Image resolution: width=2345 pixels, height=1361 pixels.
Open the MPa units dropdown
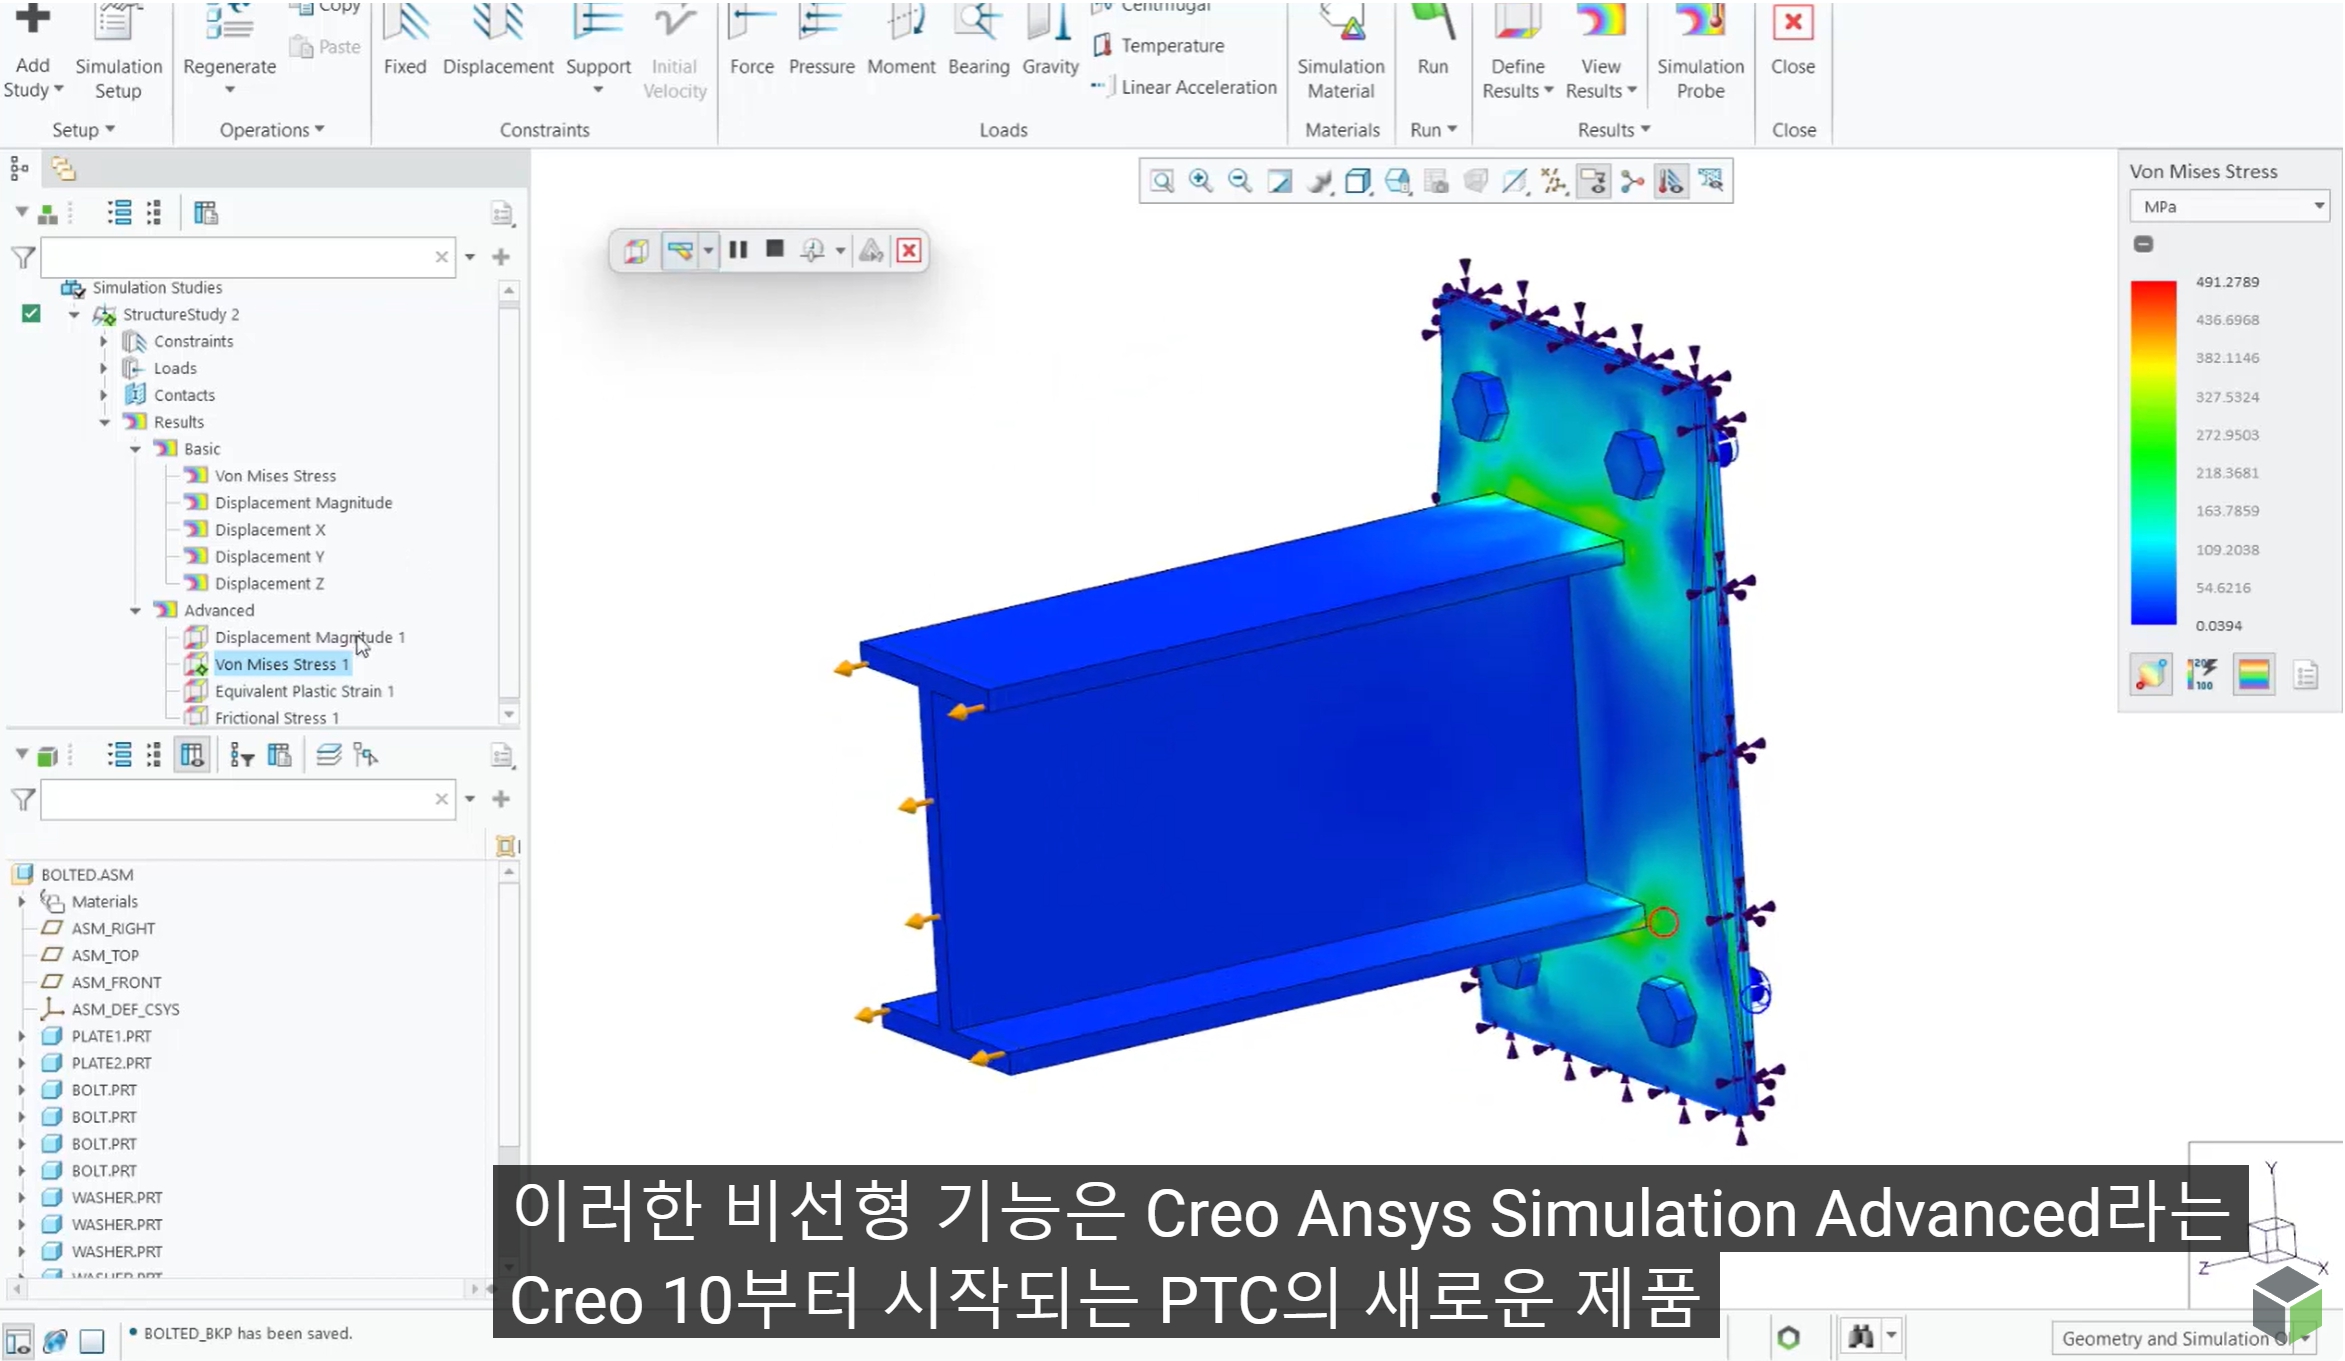click(x=2229, y=206)
